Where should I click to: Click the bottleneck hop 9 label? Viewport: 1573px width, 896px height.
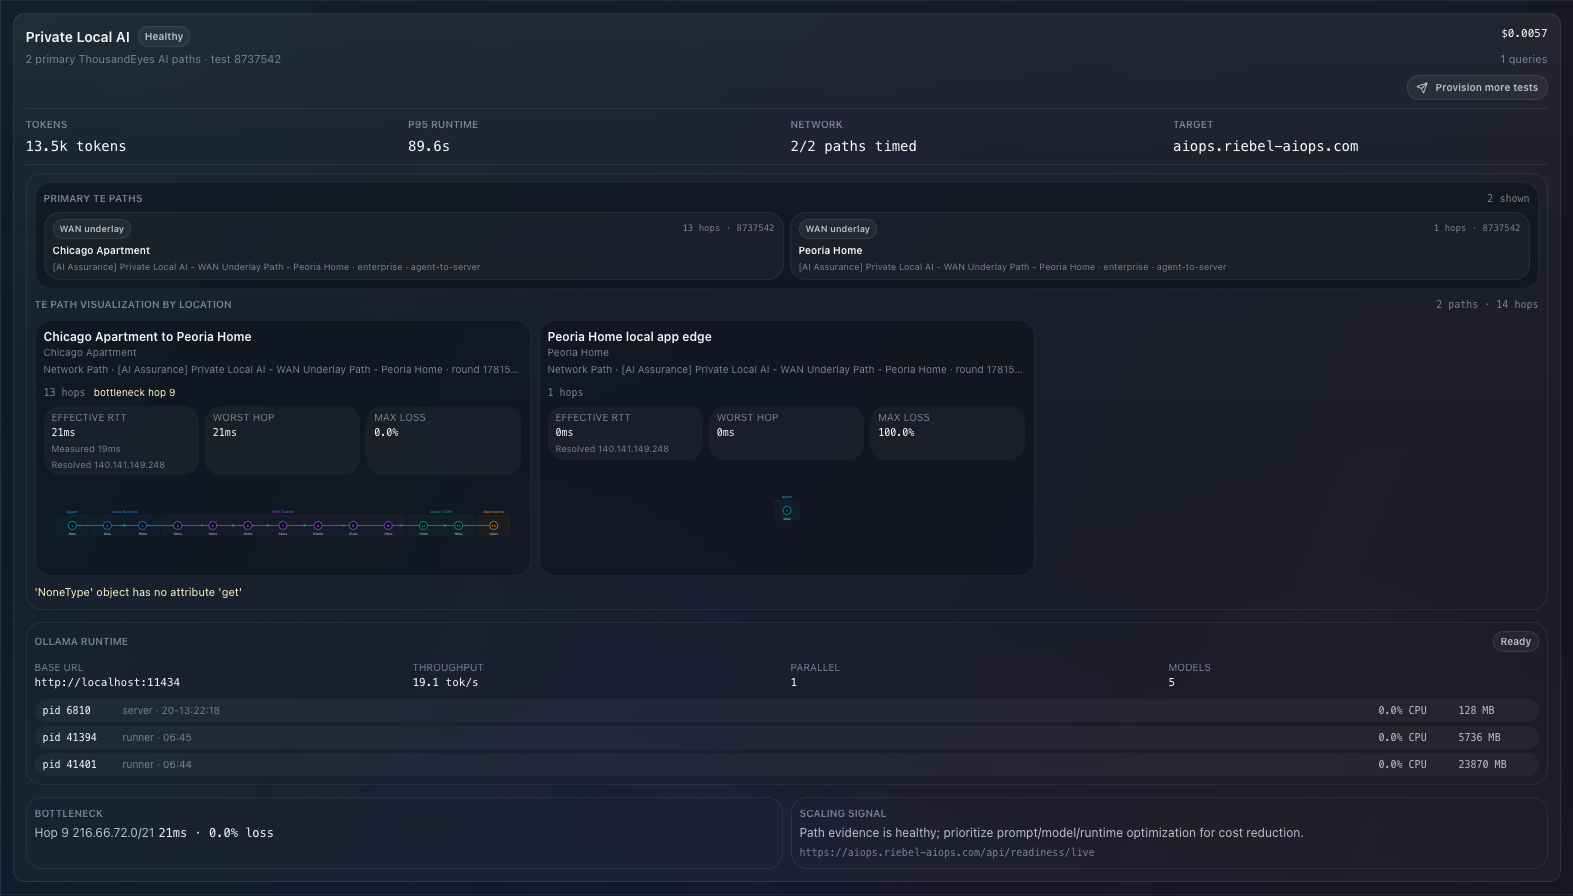pyautogui.click(x=134, y=393)
